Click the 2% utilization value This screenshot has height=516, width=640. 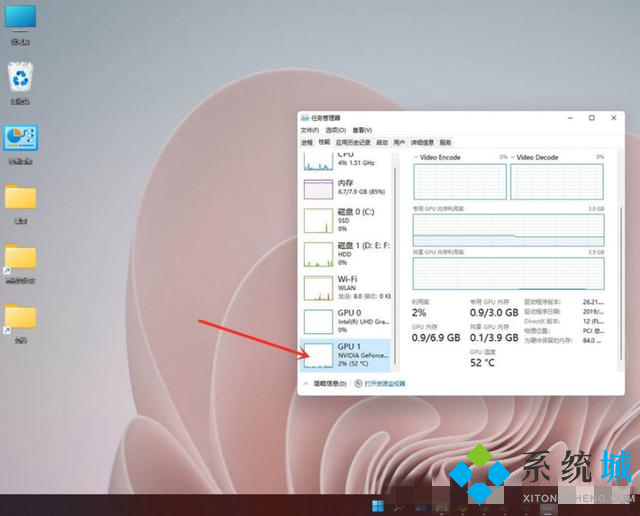pyautogui.click(x=419, y=313)
